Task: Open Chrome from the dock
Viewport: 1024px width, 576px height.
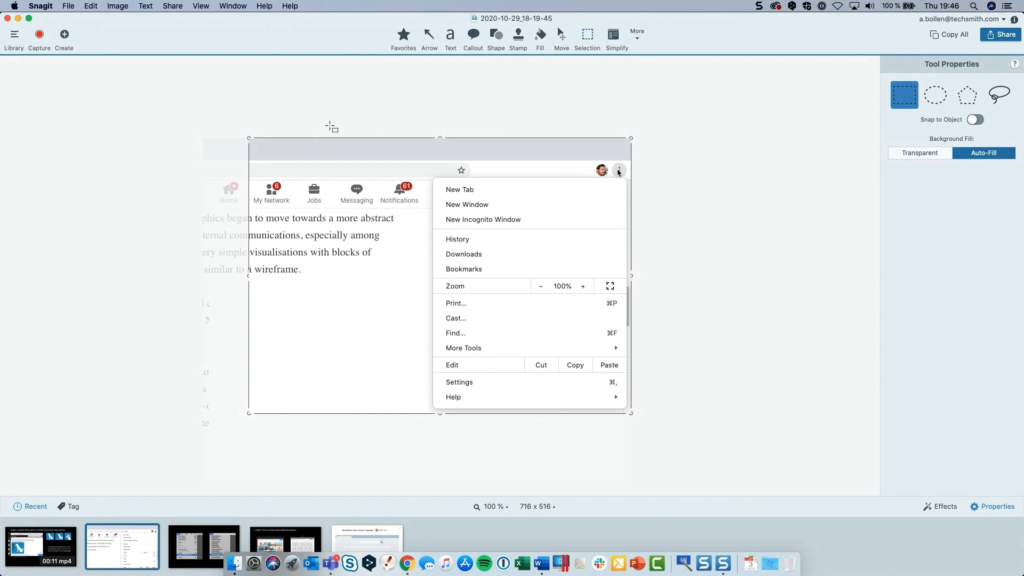Action: coord(407,563)
